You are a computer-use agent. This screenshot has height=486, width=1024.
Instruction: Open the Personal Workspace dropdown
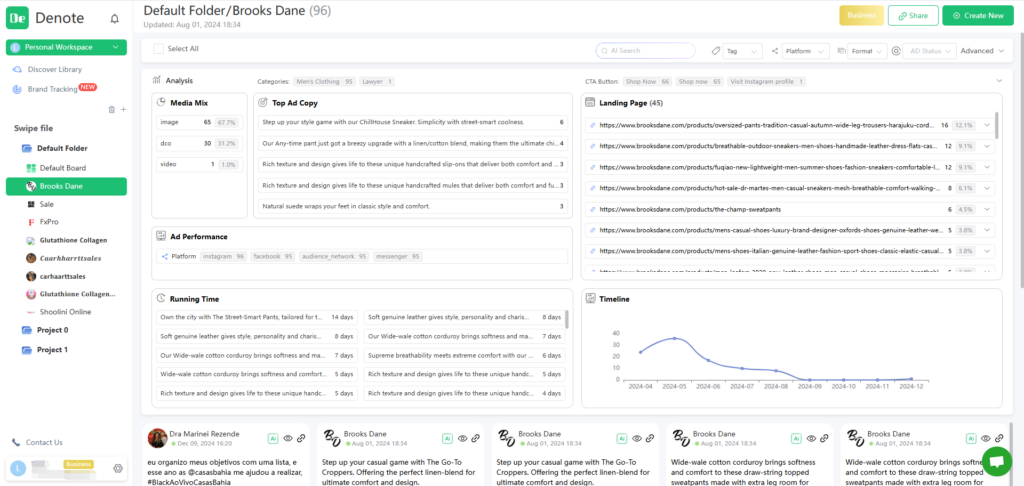(x=67, y=47)
